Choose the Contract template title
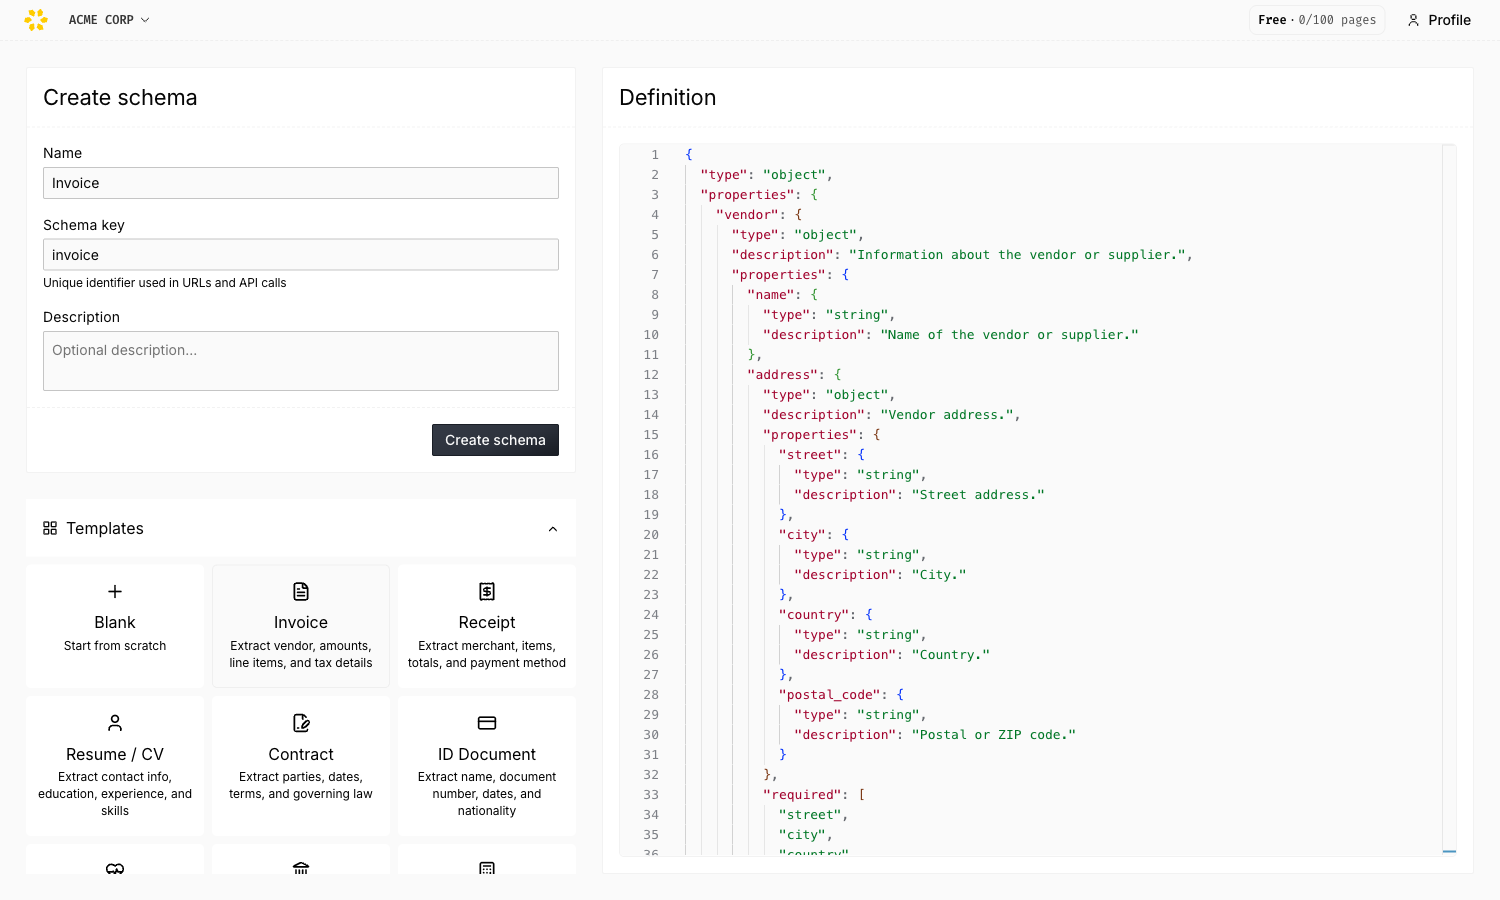Image resolution: width=1500 pixels, height=900 pixels. [x=301, y=754]
